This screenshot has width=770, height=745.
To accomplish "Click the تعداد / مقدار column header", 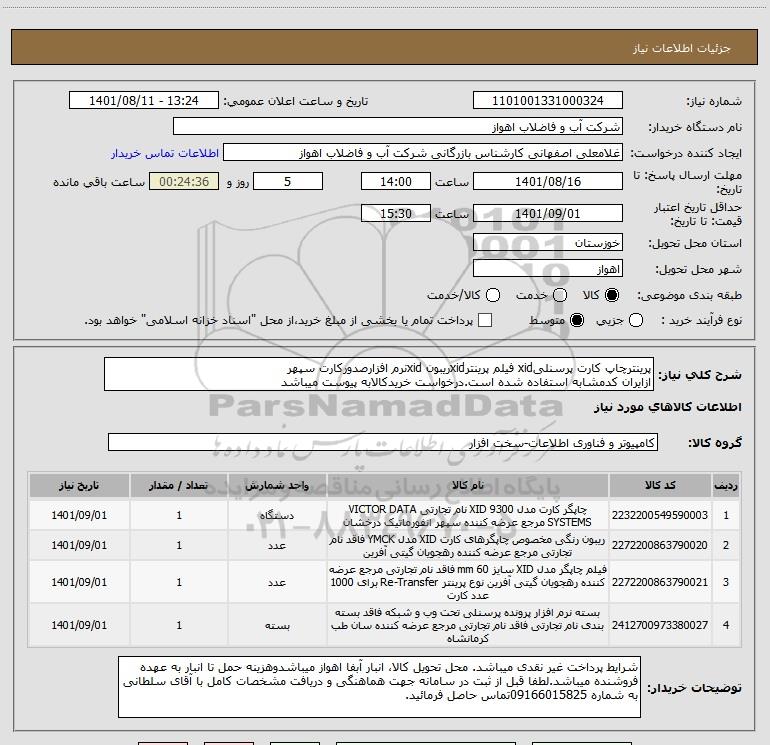I will tap(179, 485).
